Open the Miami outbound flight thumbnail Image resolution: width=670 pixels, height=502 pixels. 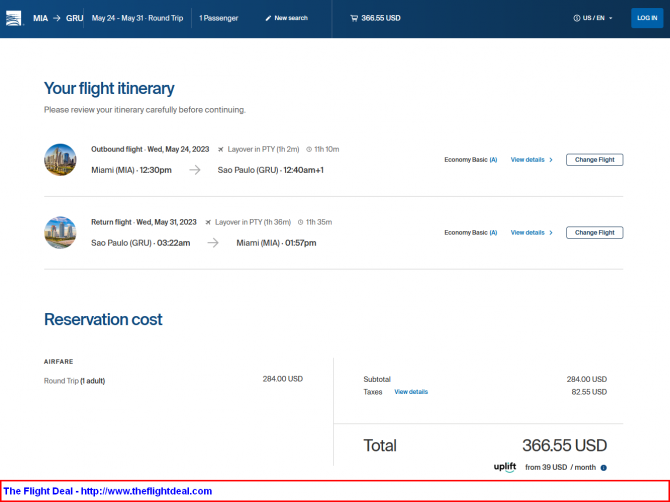click(x=60, y=160)
